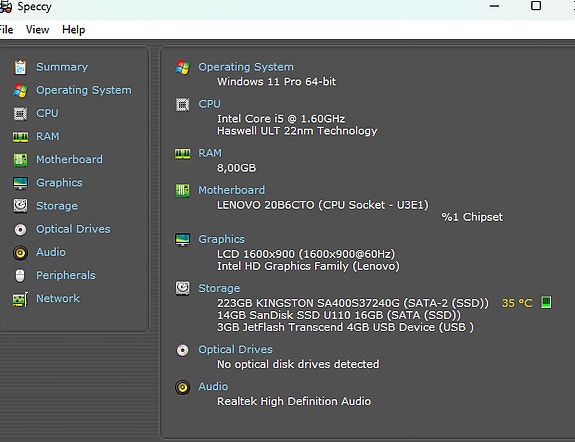Click the CPU chip icon in sidebar
575x442 pixels.
click(20, 114)
